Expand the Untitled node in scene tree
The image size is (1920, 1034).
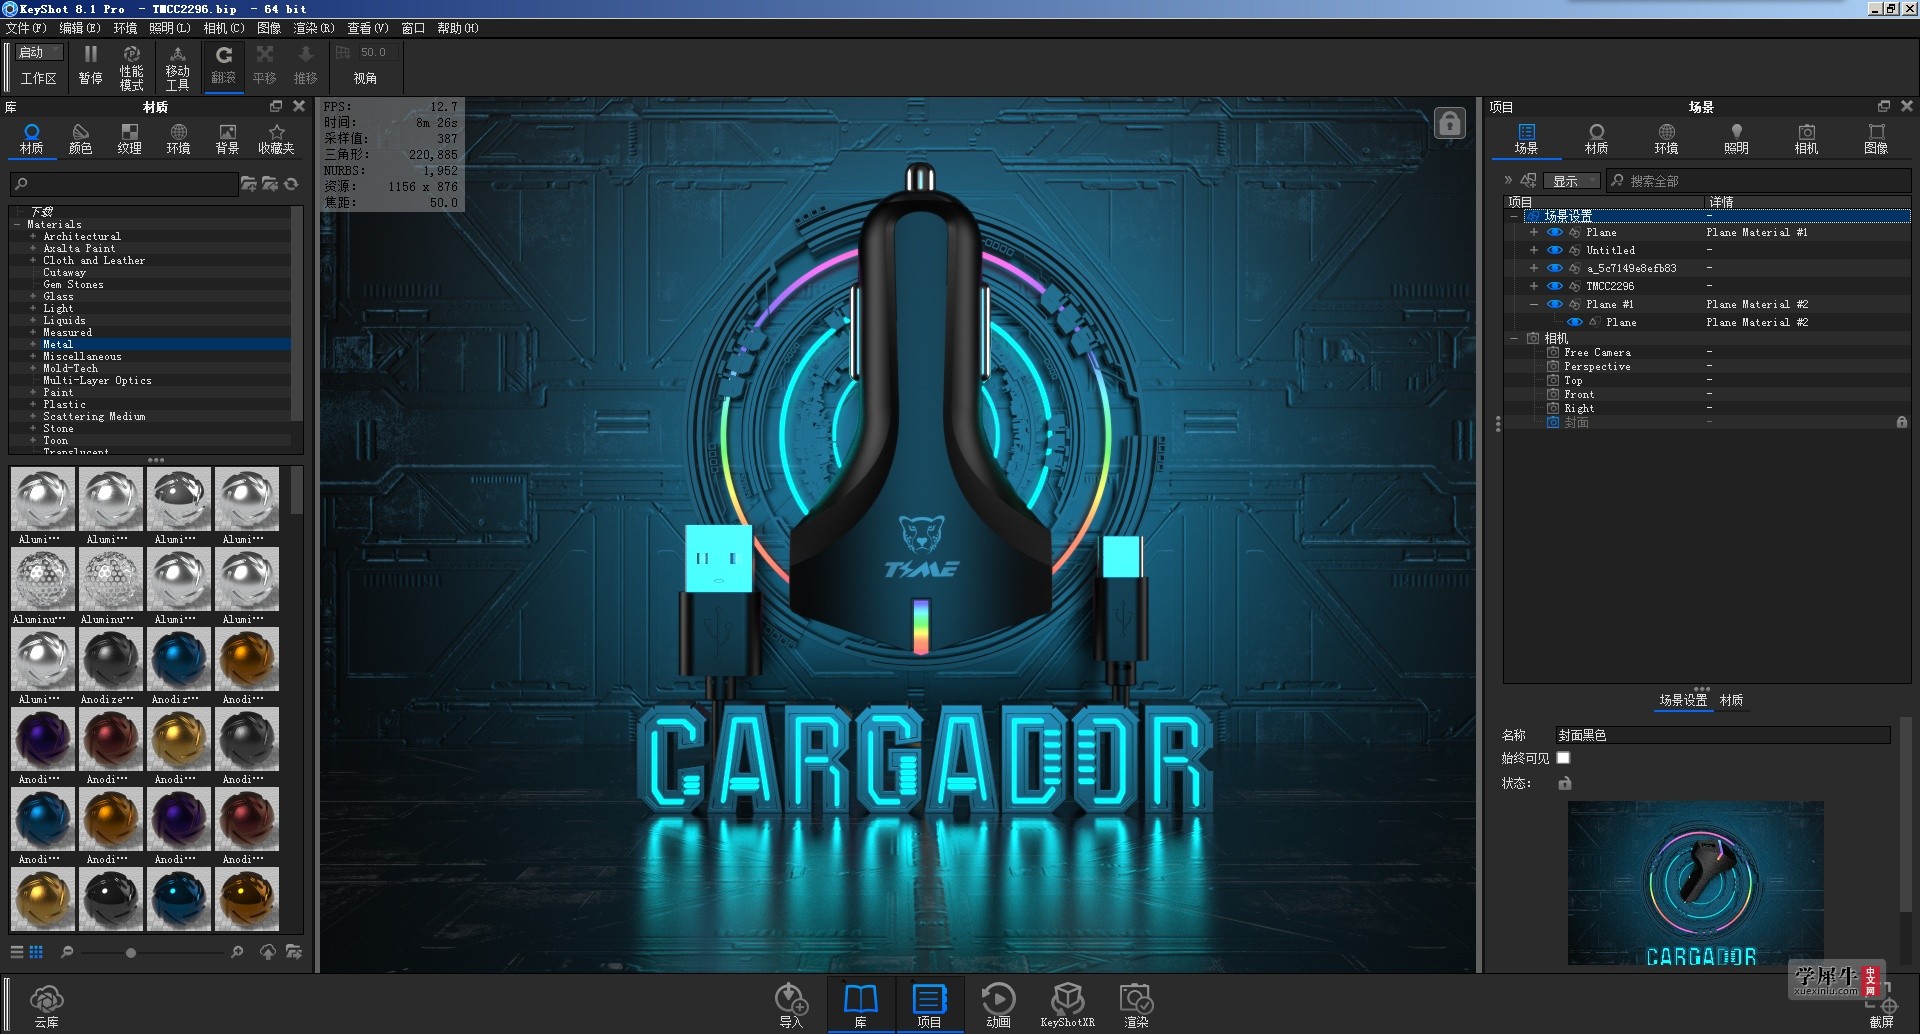click(1534, 250)
